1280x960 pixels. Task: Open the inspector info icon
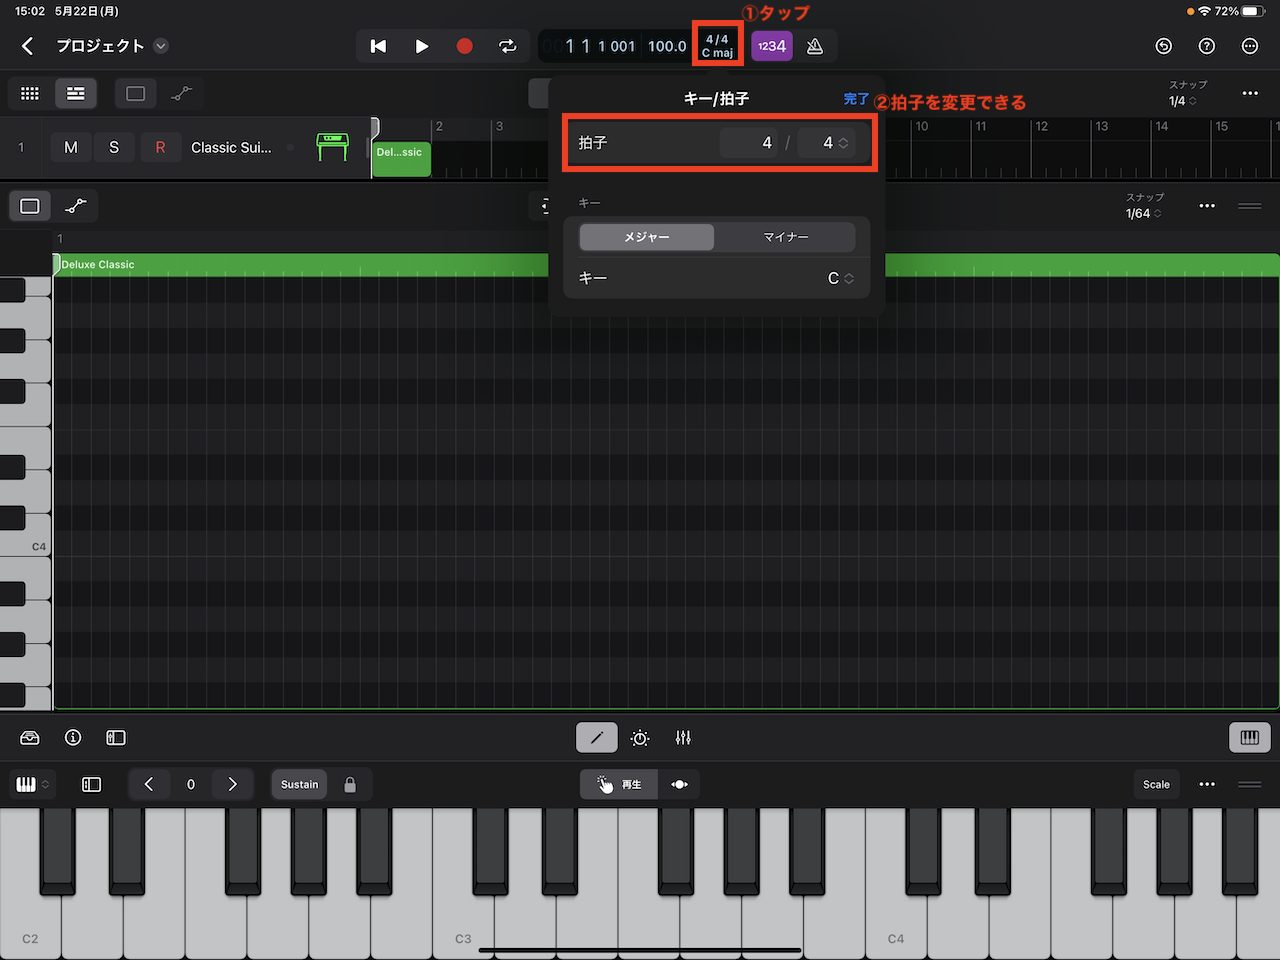click(x=73, y=738)
